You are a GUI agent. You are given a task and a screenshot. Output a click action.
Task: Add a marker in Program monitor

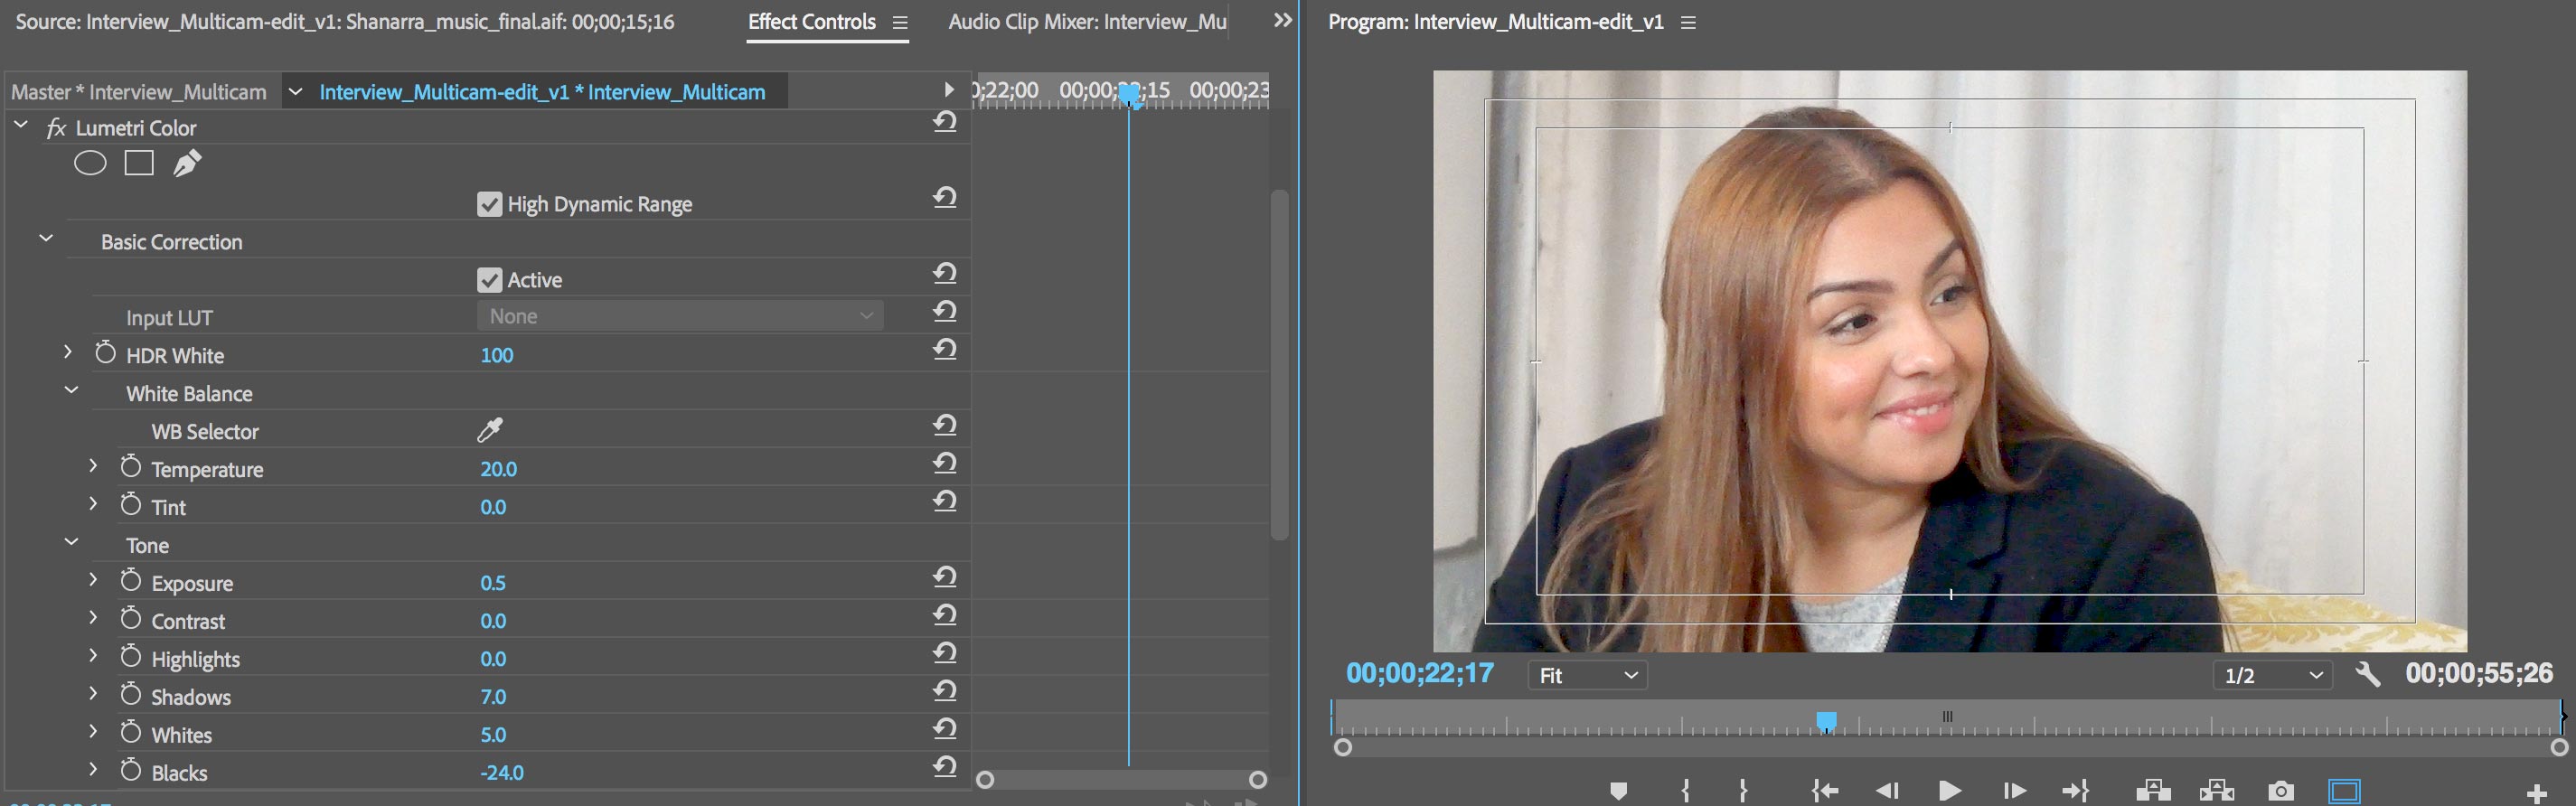tap(1618, 791)
